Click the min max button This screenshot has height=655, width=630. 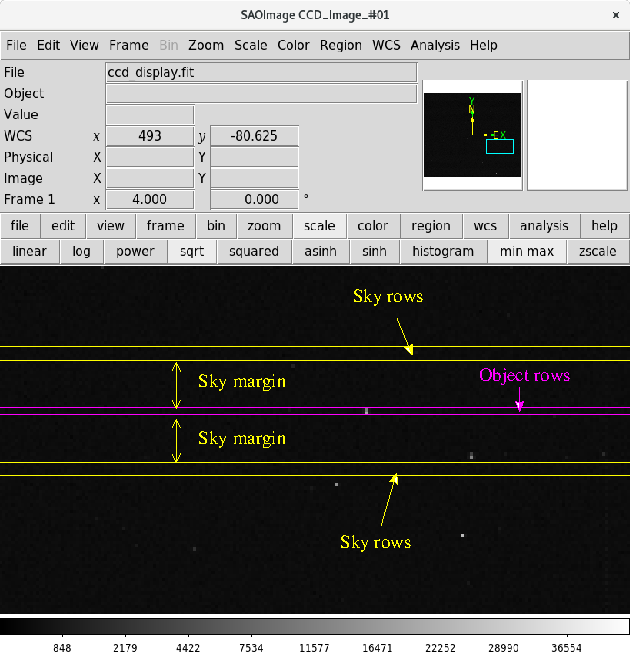point(527,251)
